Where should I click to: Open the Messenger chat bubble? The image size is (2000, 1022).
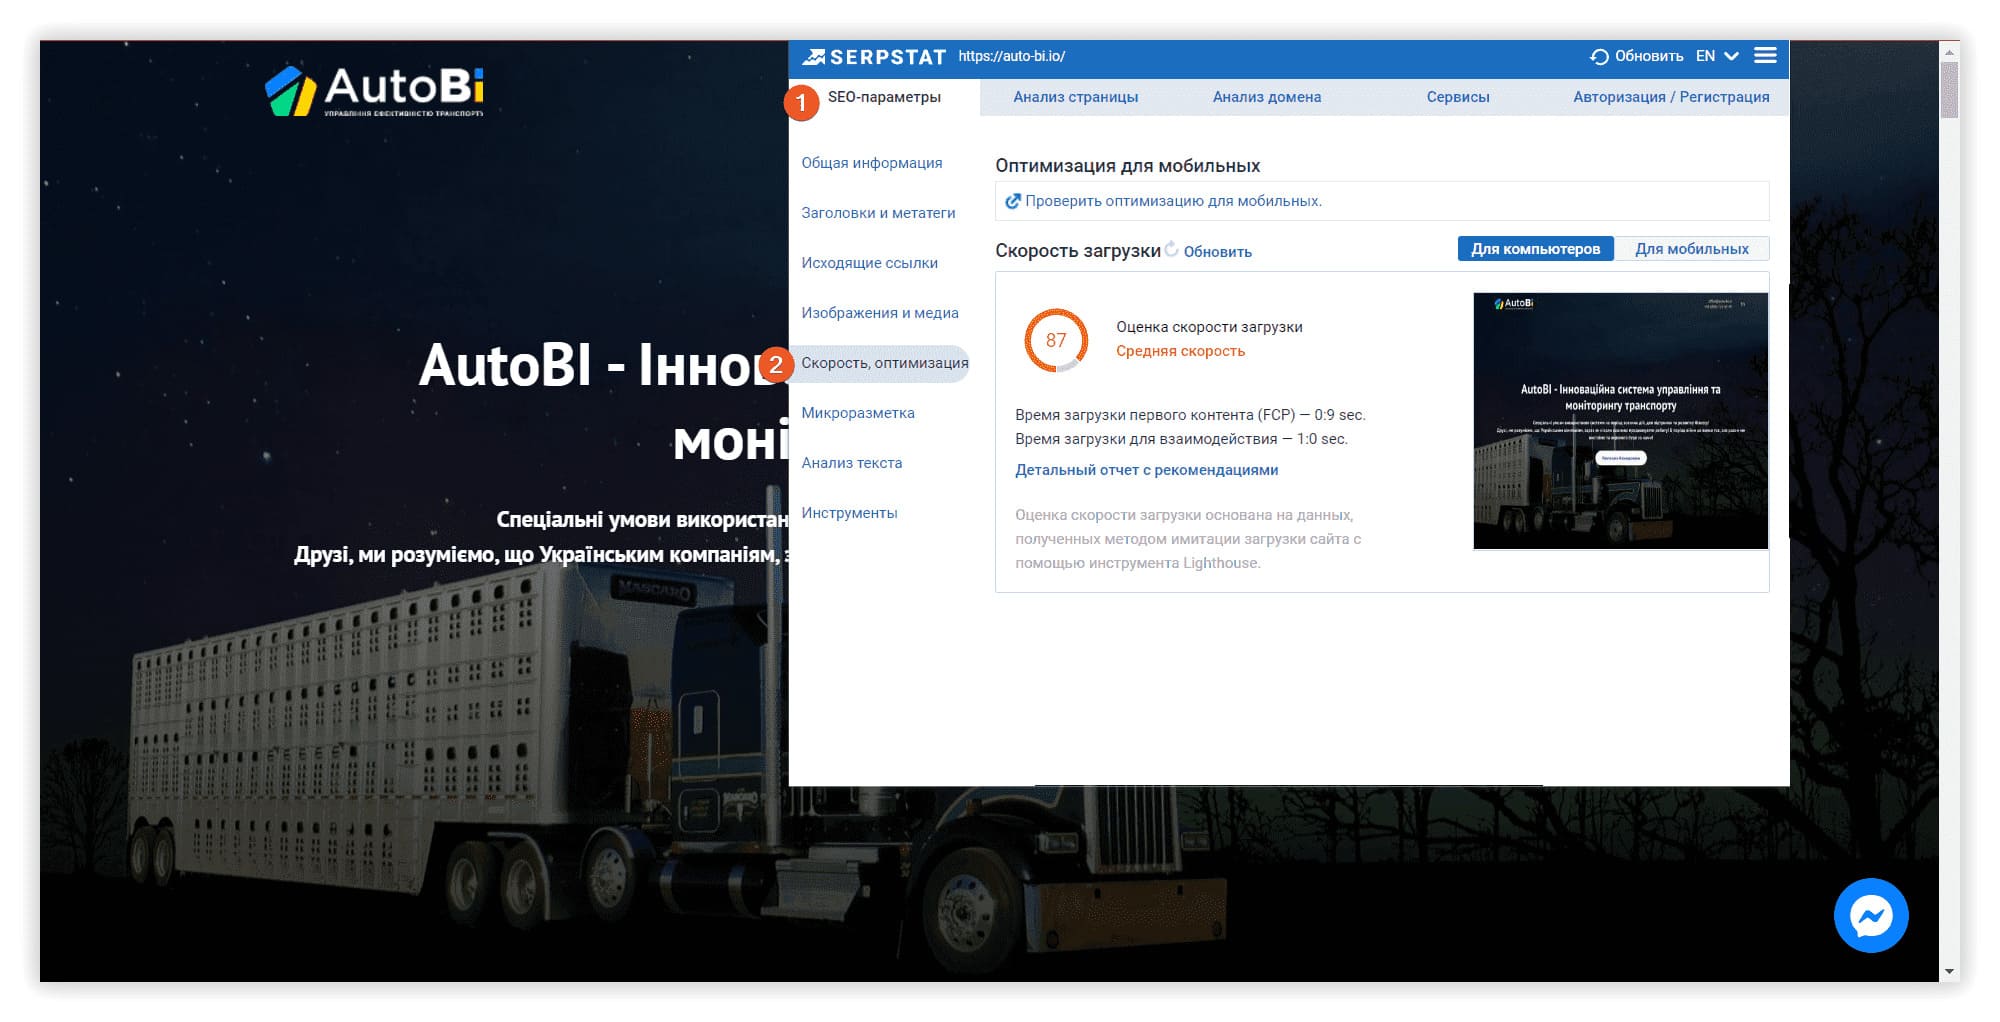tap(1871, 915)
